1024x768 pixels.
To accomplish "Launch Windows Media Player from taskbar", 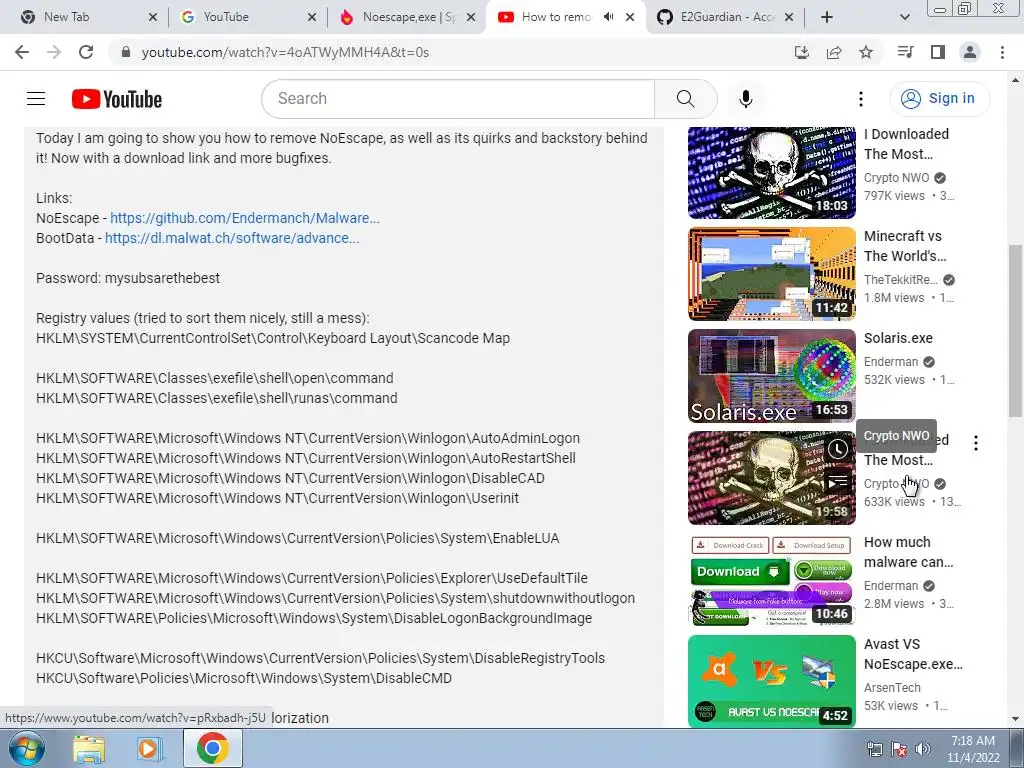I will (150, 749).
